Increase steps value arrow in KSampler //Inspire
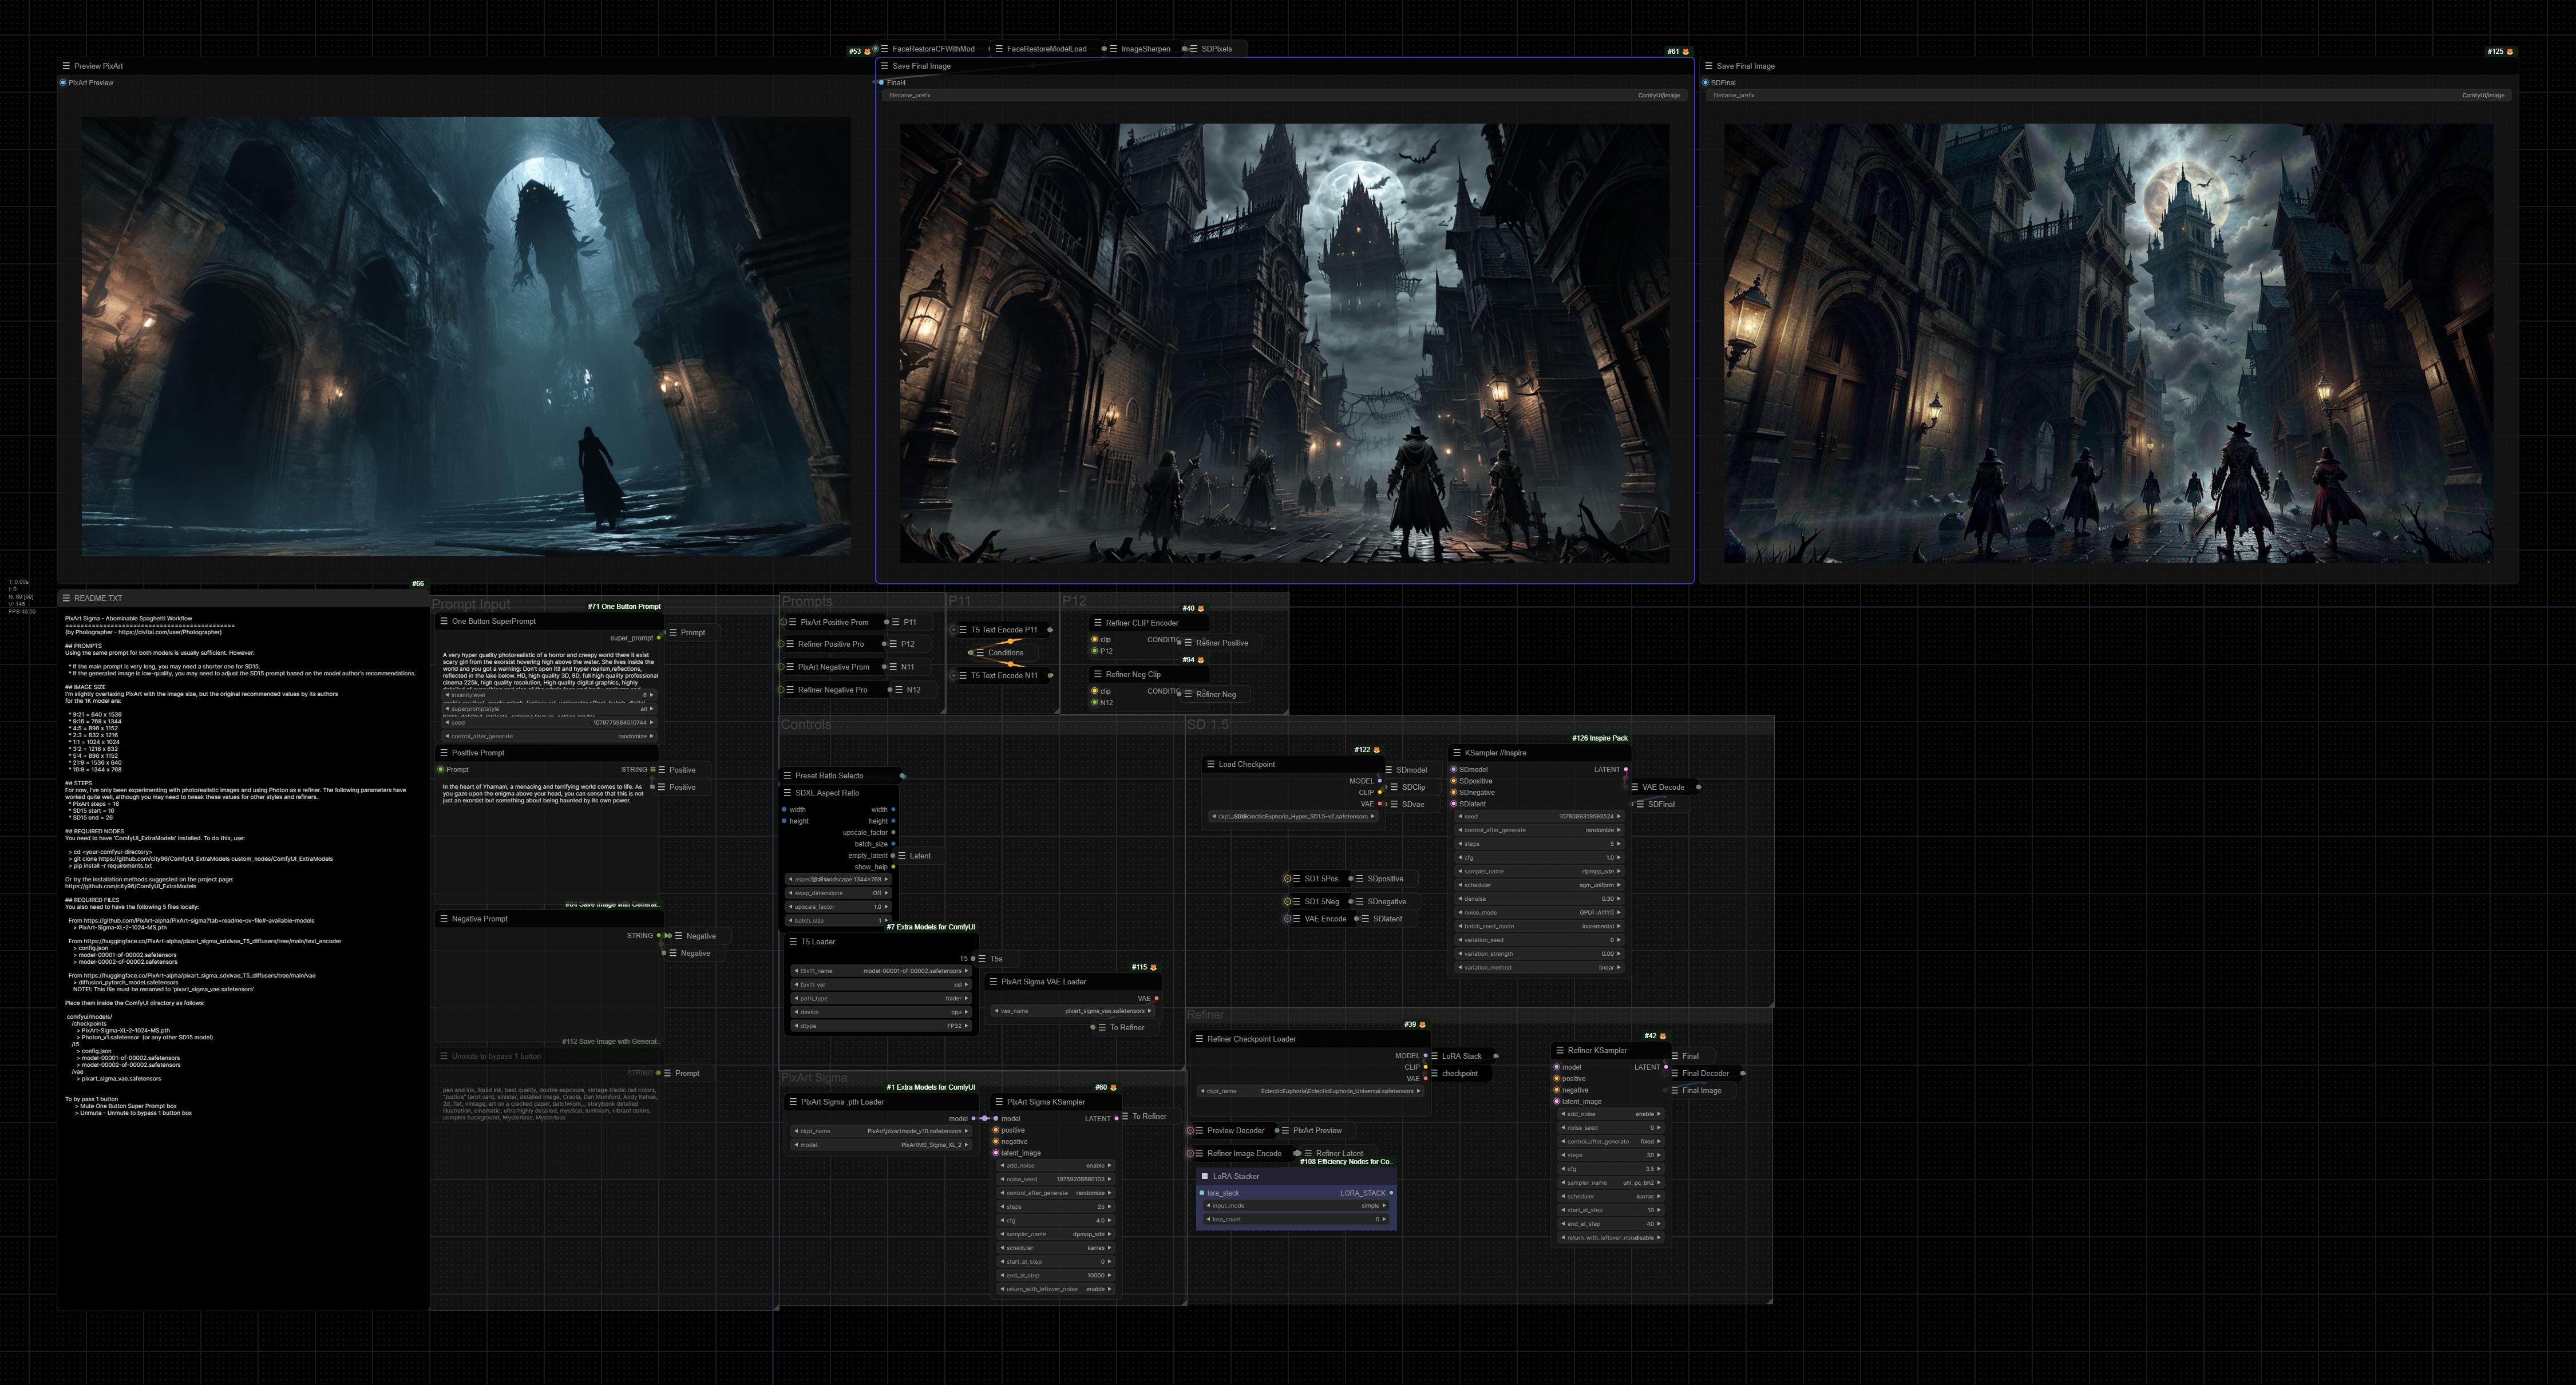This screenshot has width=2576, height=1385. click(x=1618, y=844)
